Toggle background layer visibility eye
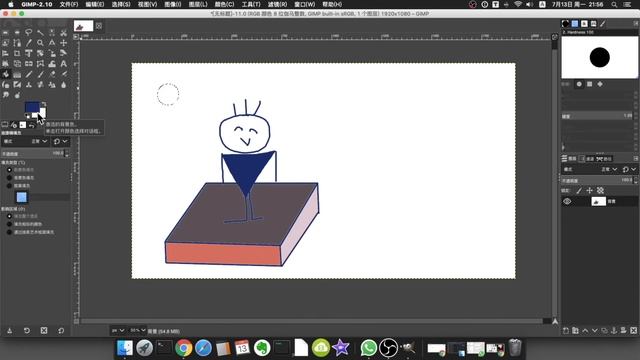This screenshot has height=360, width=640. [x=567, y=201]
